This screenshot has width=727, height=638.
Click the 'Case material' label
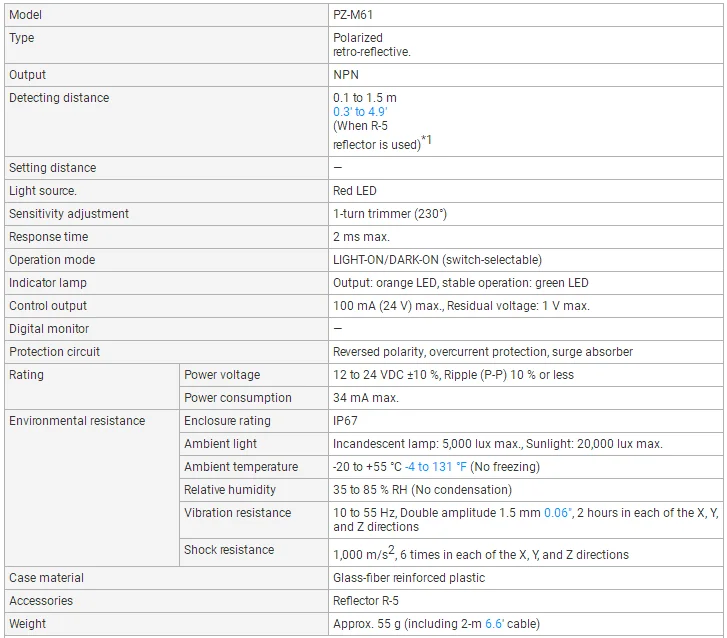click(x=46, y=578)
